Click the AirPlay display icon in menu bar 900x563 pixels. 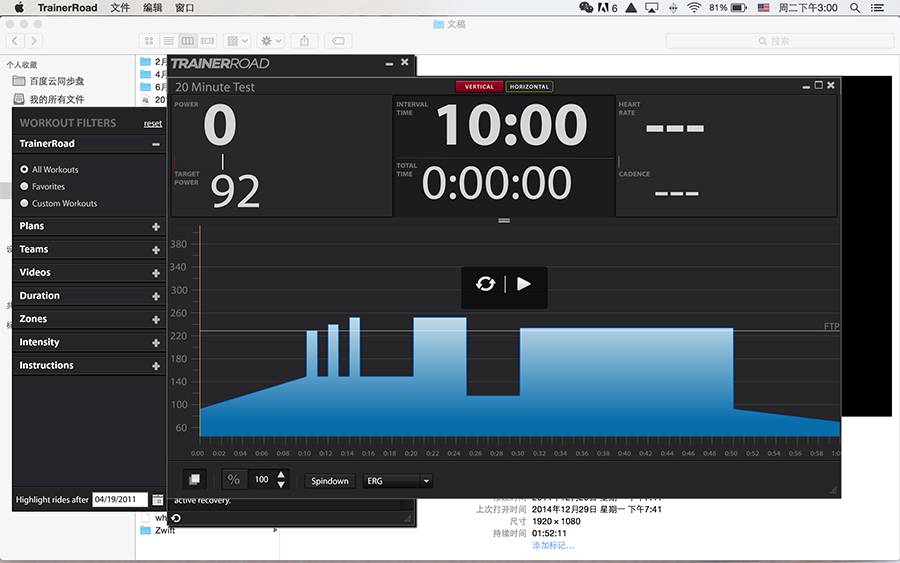tap(651, 7)
